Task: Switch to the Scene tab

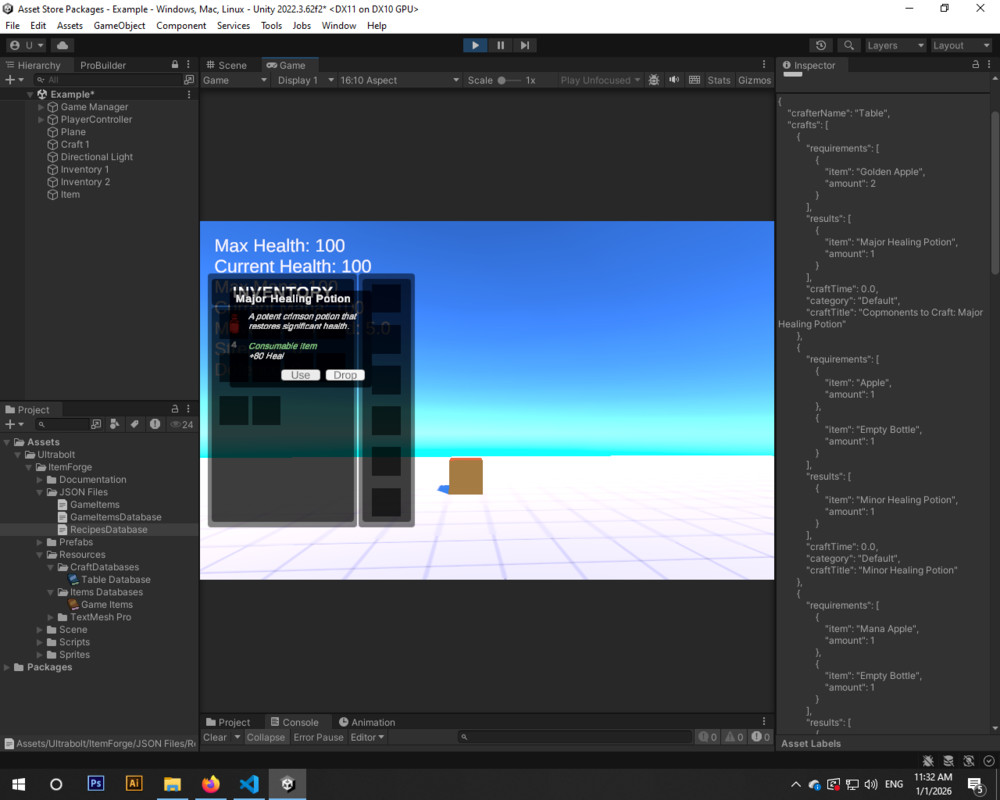Action: tap(230, 63)
